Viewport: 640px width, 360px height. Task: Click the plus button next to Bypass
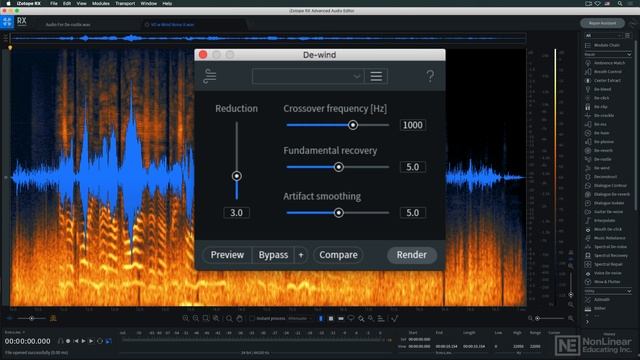[301, 255]
